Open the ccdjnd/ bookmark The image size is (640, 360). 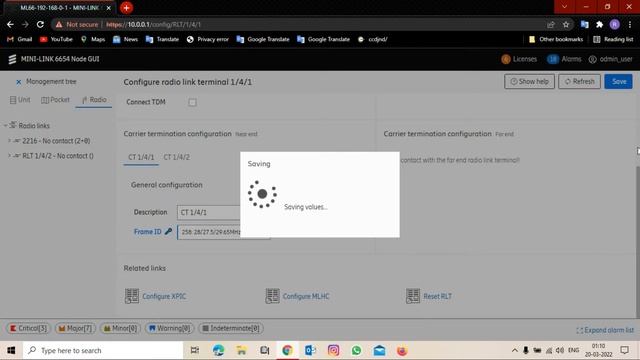point(372,39)
